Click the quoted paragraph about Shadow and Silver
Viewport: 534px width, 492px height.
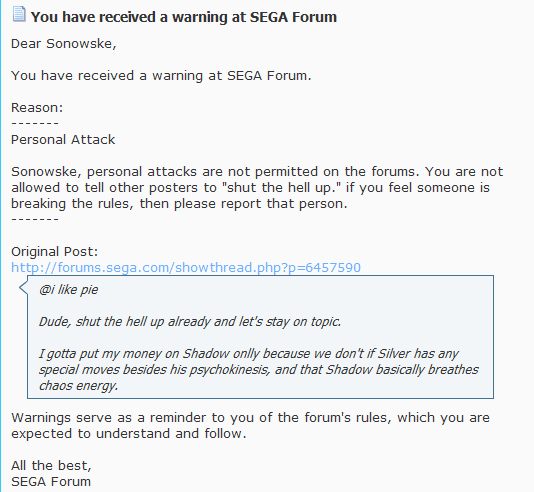click(259, 370)
